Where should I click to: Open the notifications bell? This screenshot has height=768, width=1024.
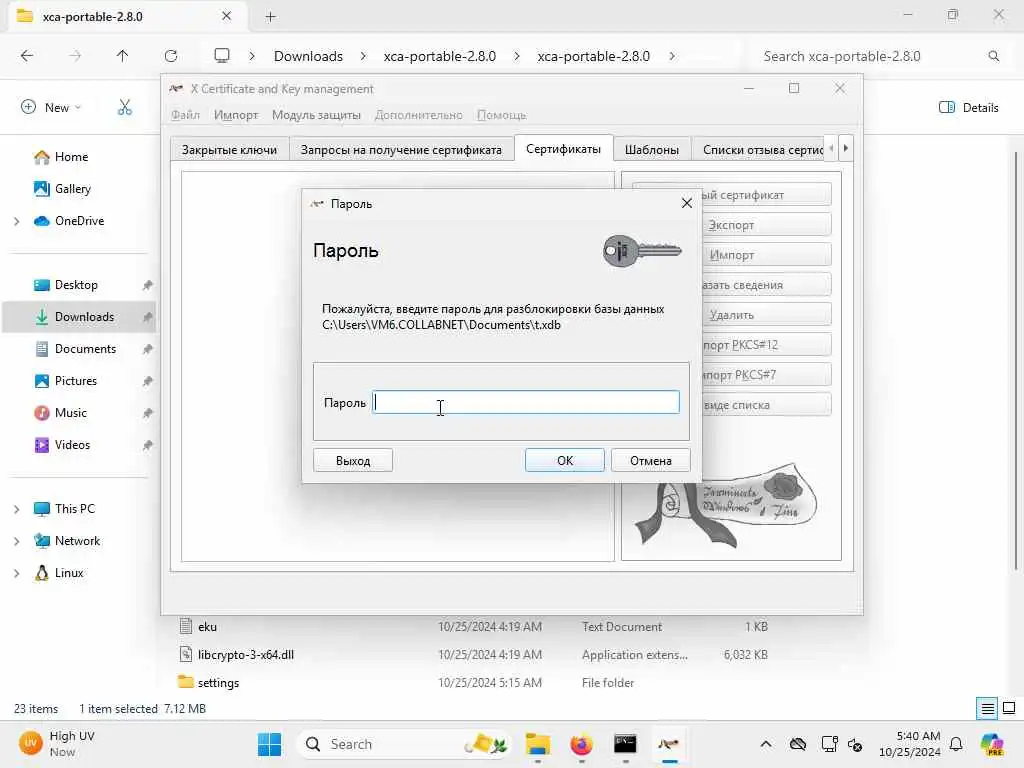[x=955, y=744]
